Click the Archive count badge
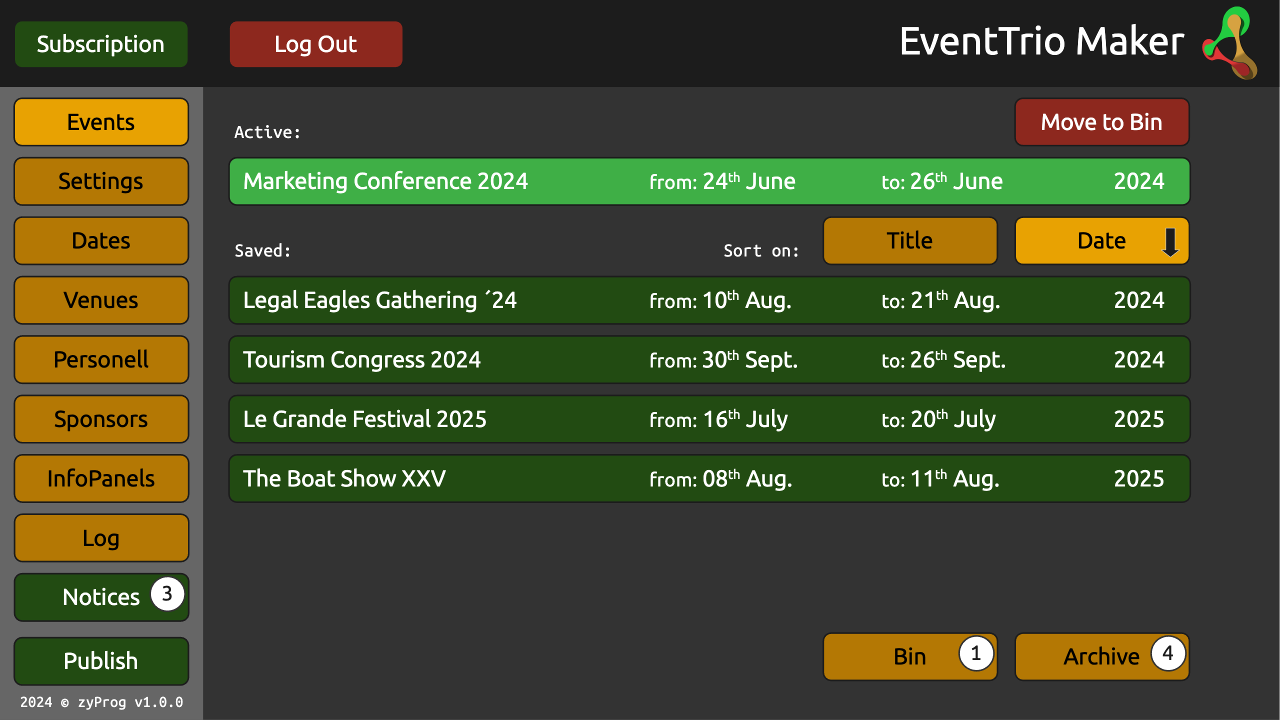This screenshot has height=720, width=1280. tap(1168, 654)
